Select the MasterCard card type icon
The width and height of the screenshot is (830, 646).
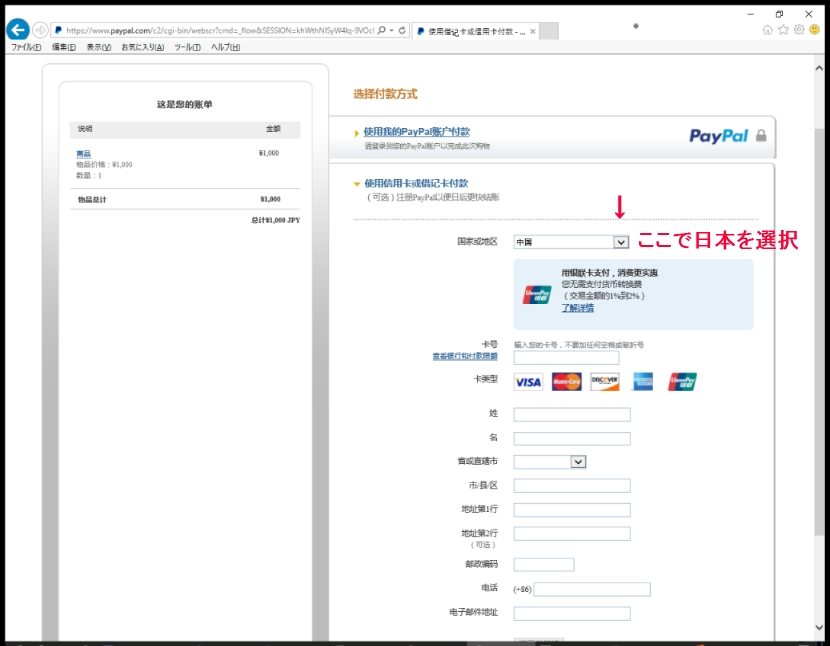point(566,382)
